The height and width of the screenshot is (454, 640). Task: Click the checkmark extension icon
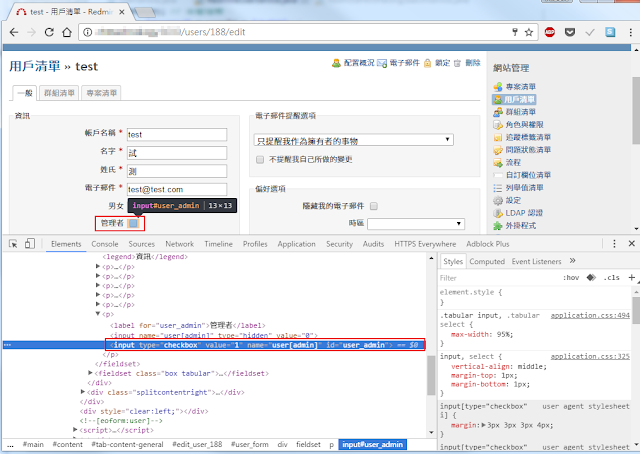coord(590,32)
